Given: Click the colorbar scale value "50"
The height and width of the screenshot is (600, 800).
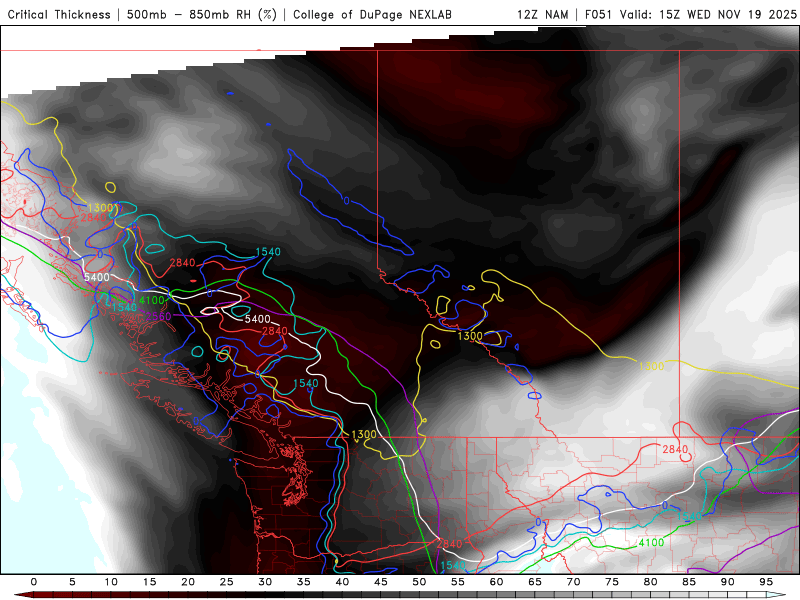Looking at the screenshot, I should (x=419, y=582).
